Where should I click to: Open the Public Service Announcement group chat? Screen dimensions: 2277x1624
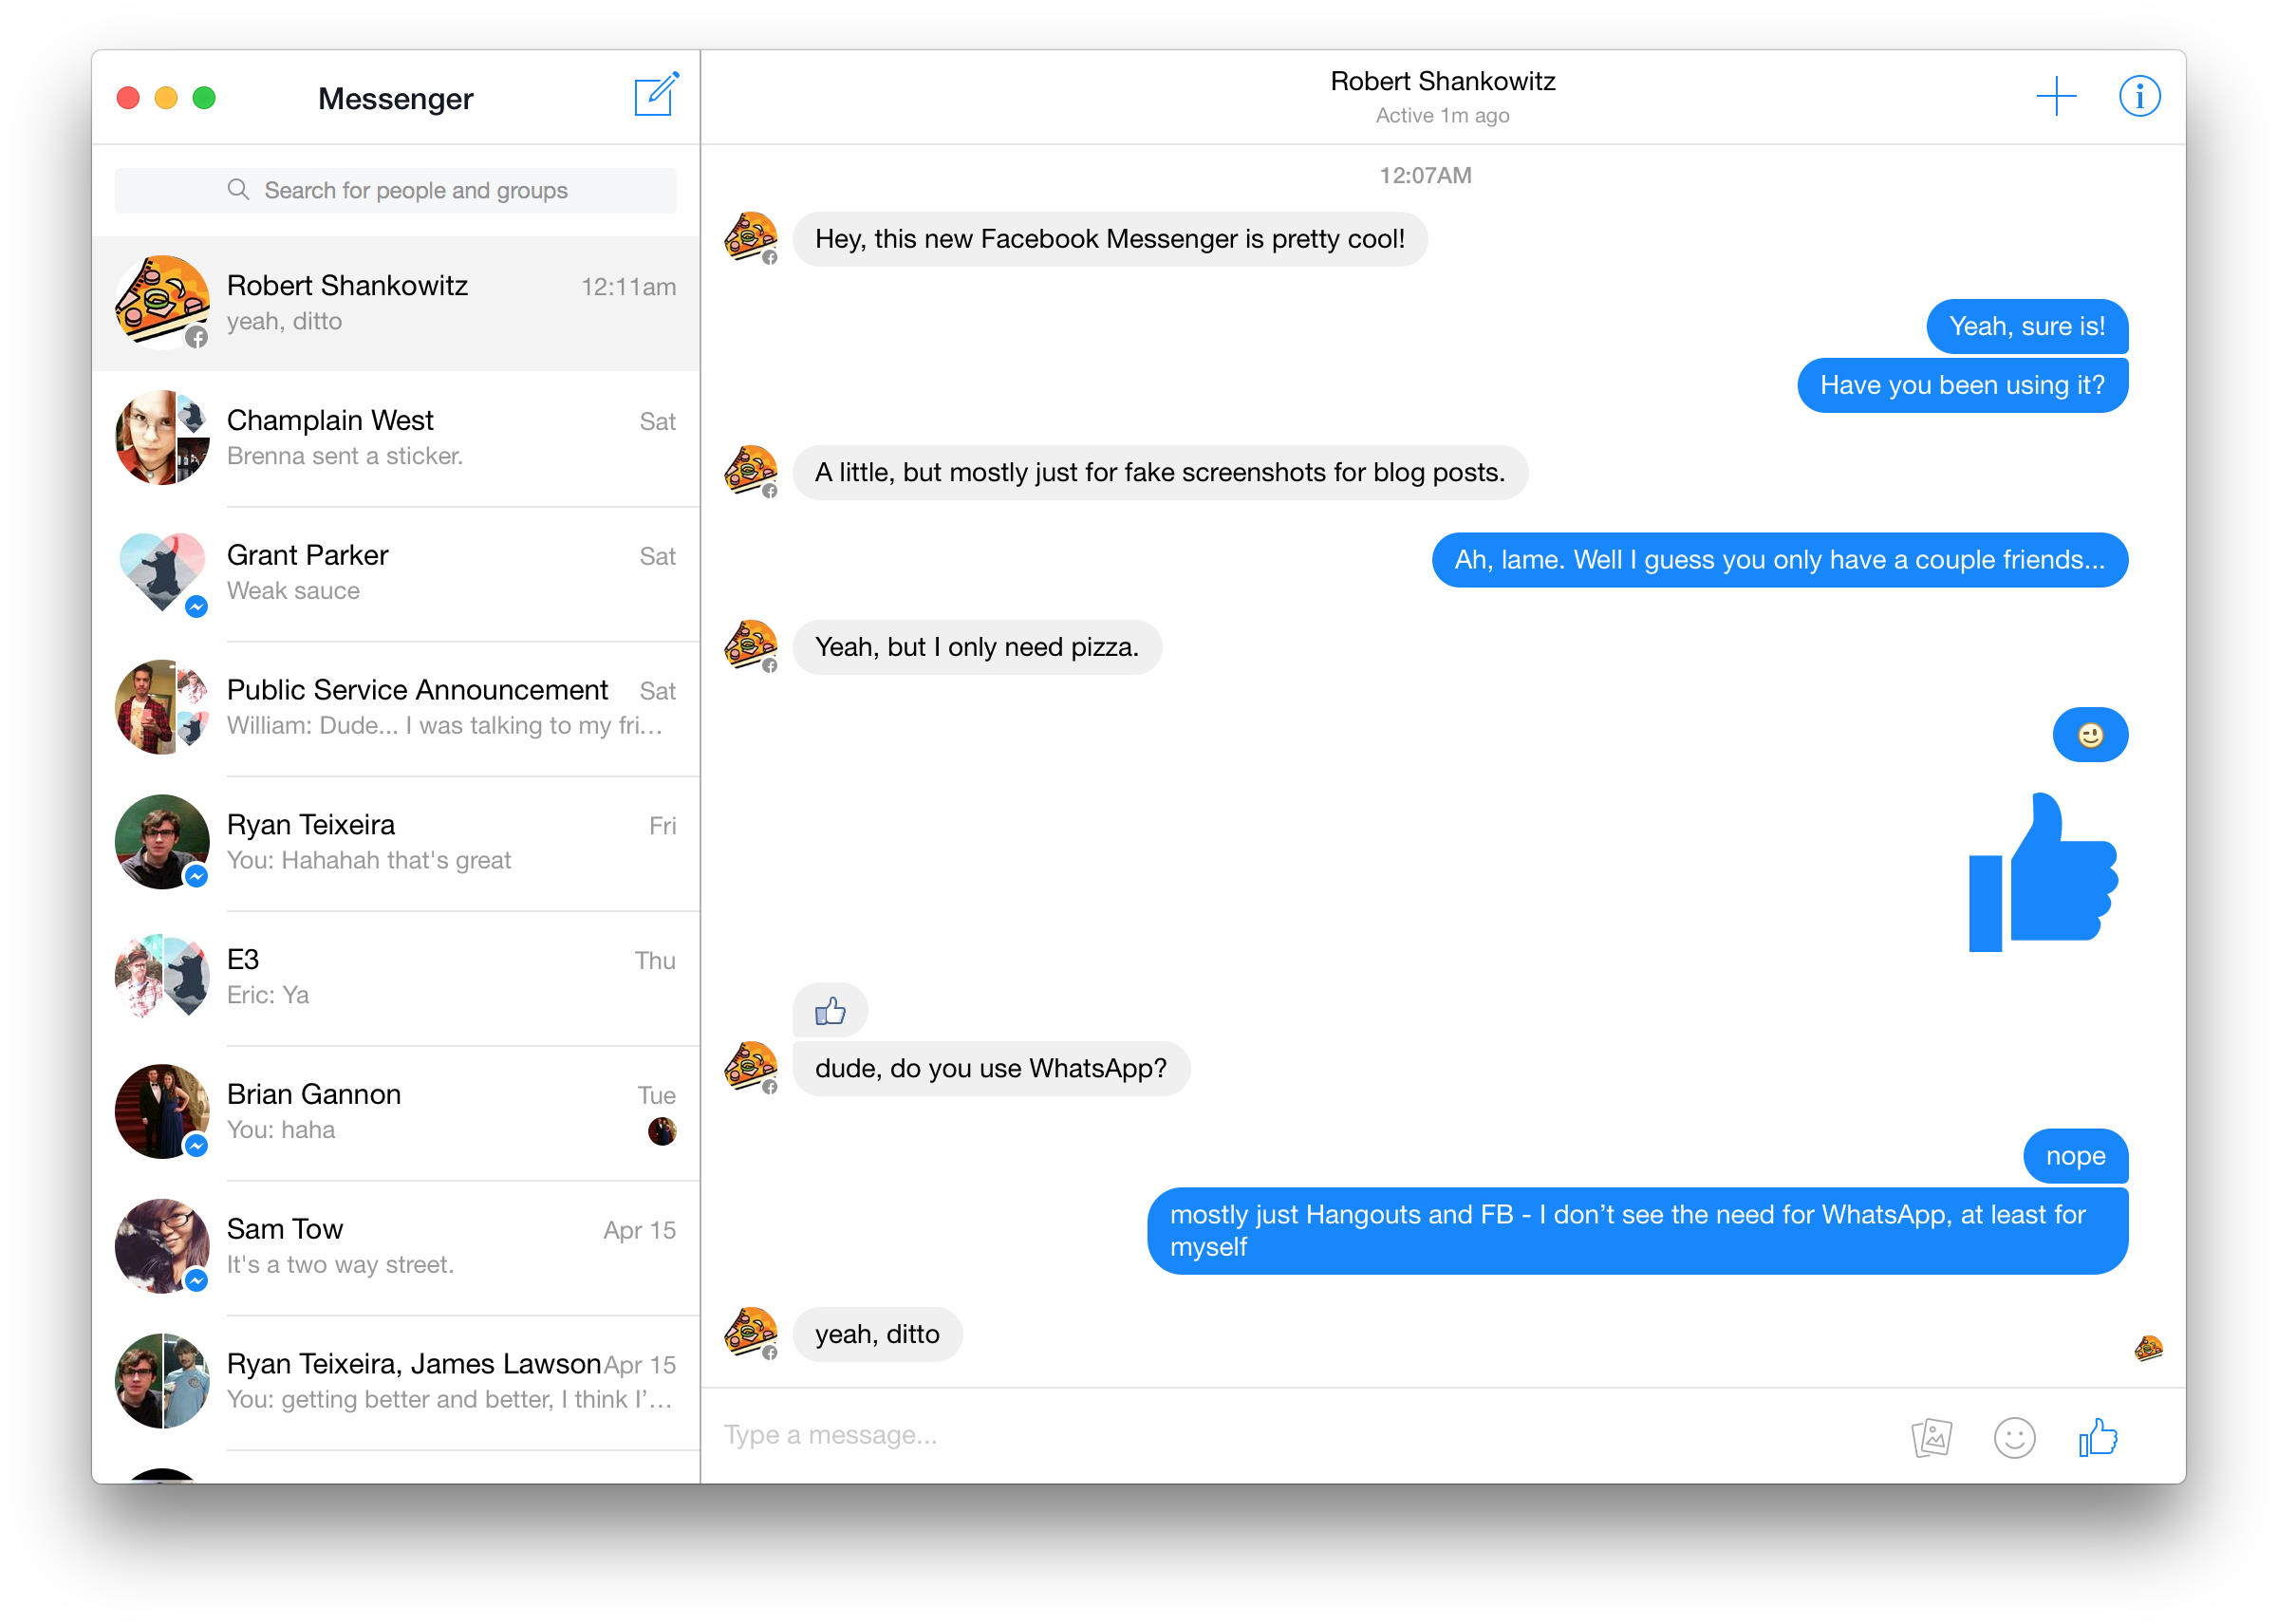(x=396, y=707)
